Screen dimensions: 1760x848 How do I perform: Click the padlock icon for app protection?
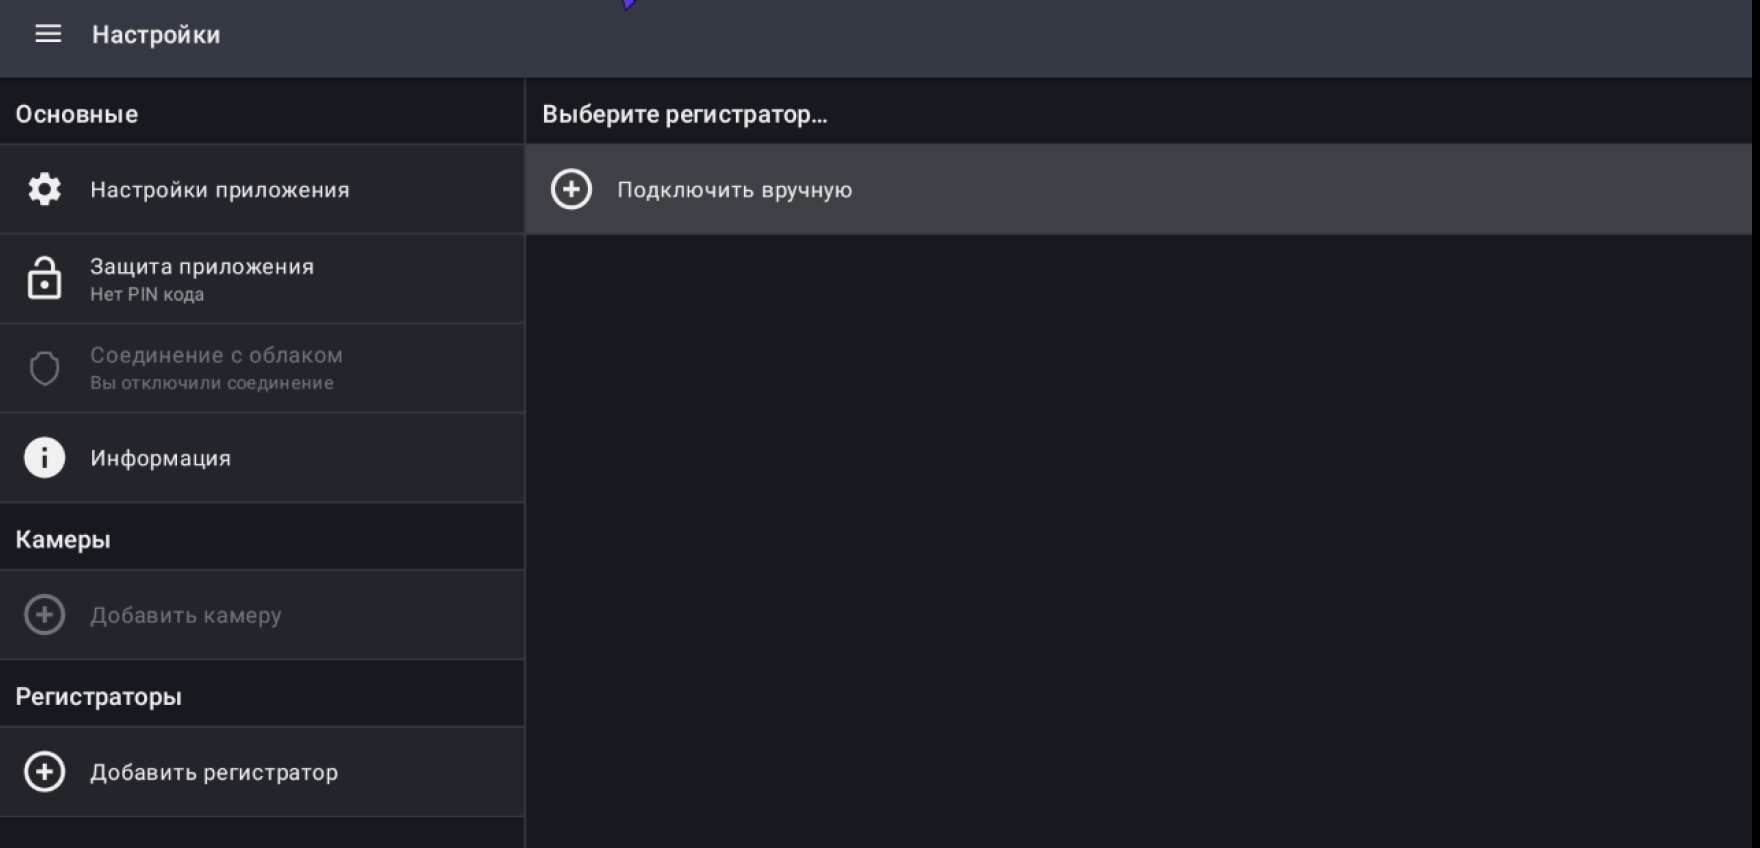(x=44, y=279)
